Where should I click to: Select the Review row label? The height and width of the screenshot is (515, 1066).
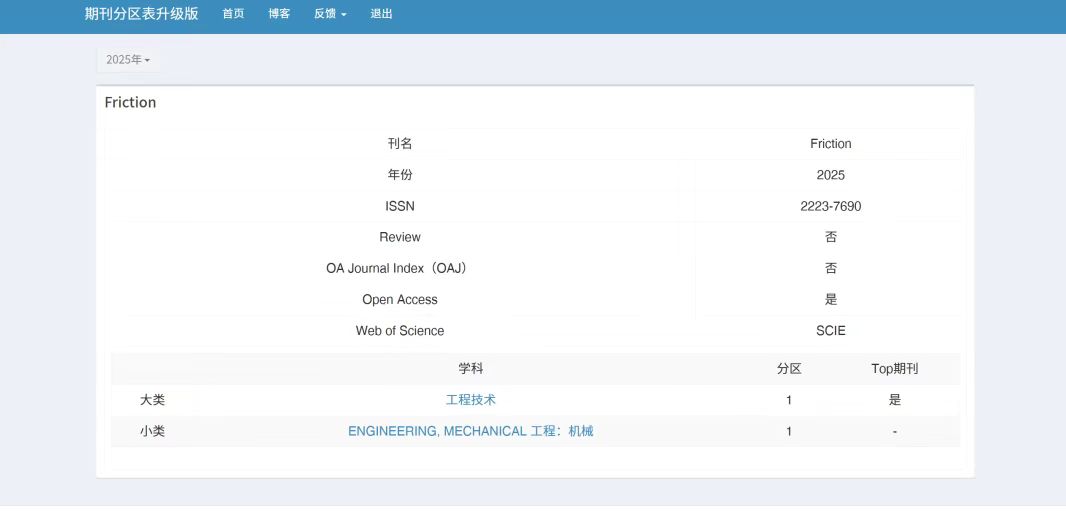(x=400, y=237)
